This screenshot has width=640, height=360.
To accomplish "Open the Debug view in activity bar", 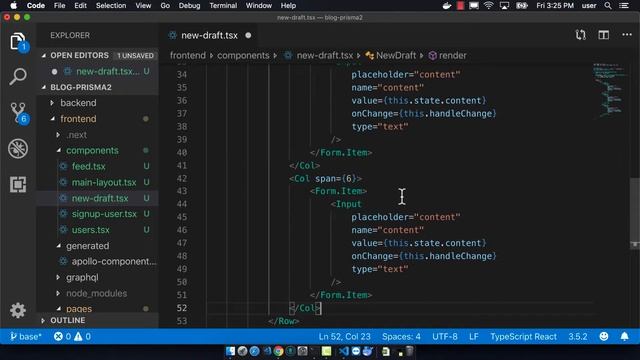I will click(x=18, y=149).
